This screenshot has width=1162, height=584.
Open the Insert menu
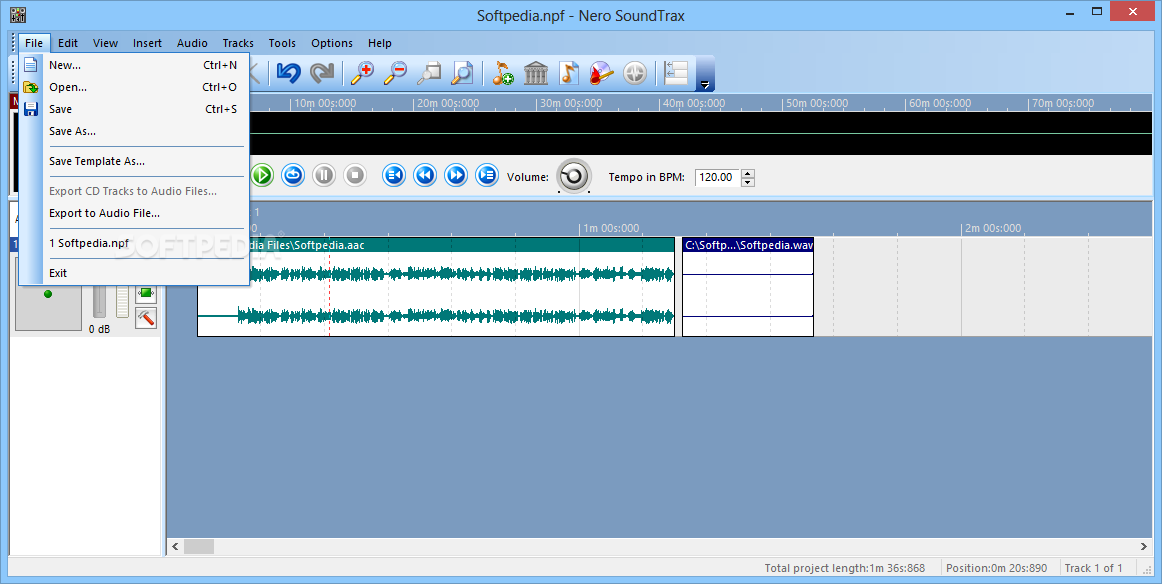click(147, 43)
